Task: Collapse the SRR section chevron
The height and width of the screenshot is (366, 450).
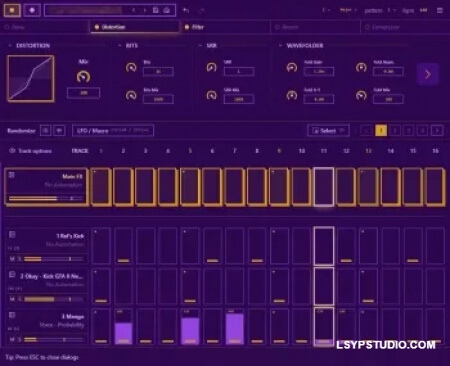Action: pos(200,45)
